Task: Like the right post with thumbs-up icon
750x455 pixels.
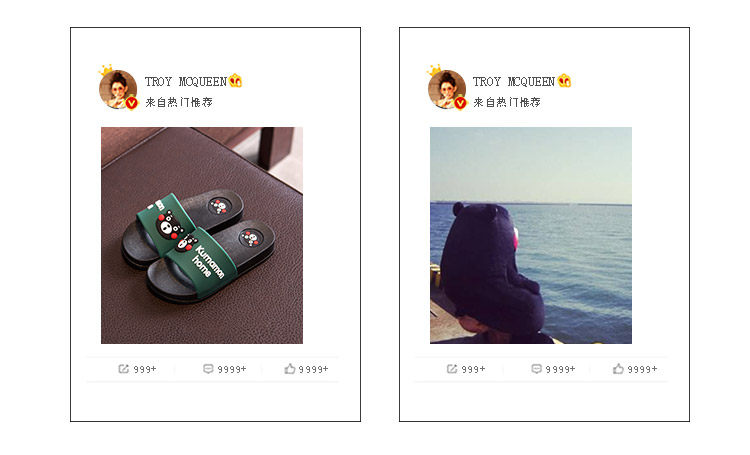Action: coord(618,368)
